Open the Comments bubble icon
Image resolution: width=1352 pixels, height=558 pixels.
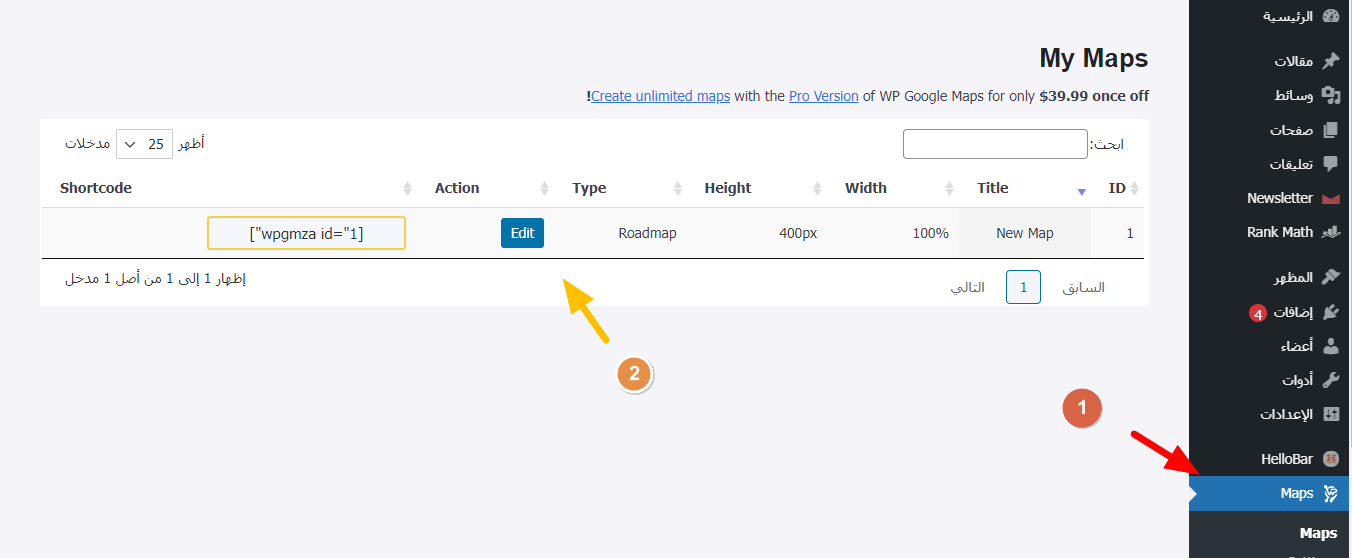click(x=1330, y=164)
